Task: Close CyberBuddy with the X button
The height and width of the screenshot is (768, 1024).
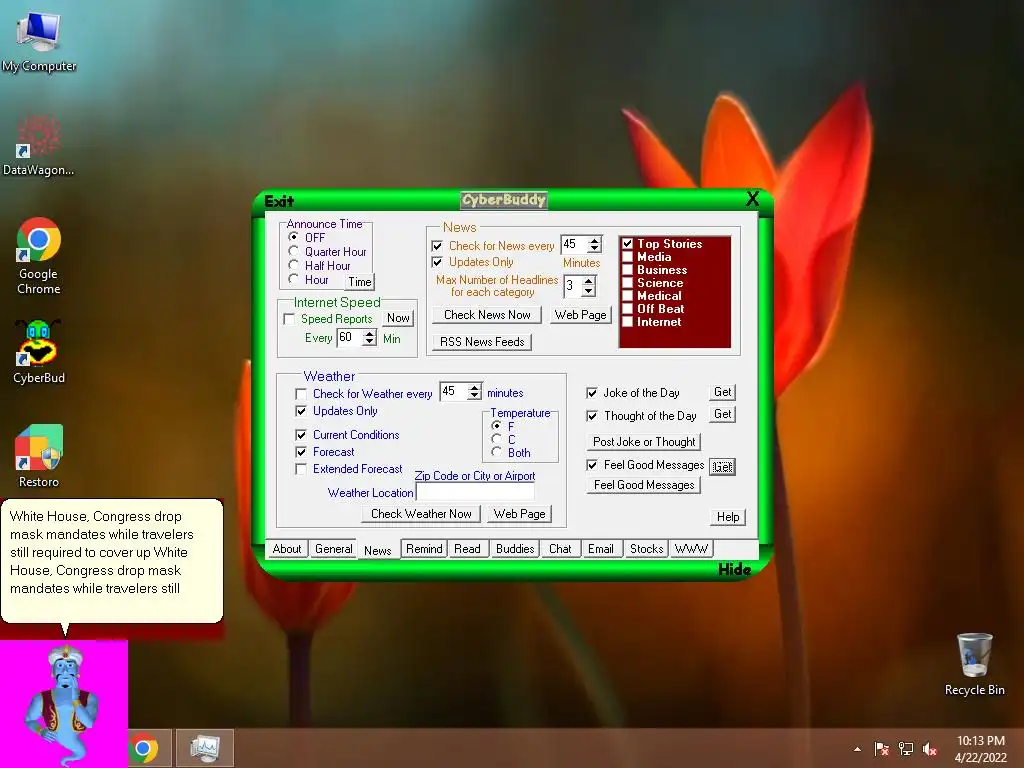Action: pos(752,199)
